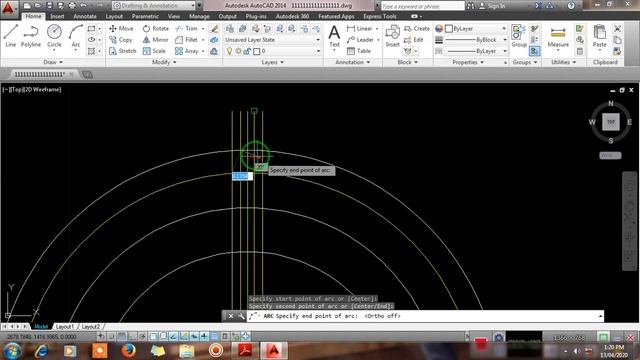Click the Mirror button
Viewport: 640px width, 360px height.
[x=156, y=40]
